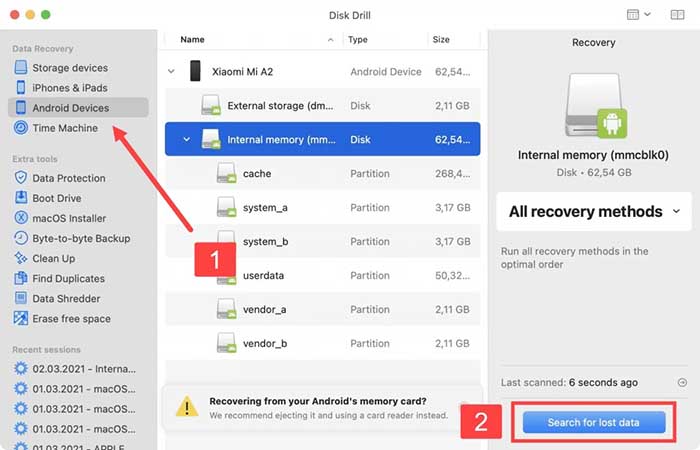
Task: Click the cache partition icon
Action: [x=226, y=173]
